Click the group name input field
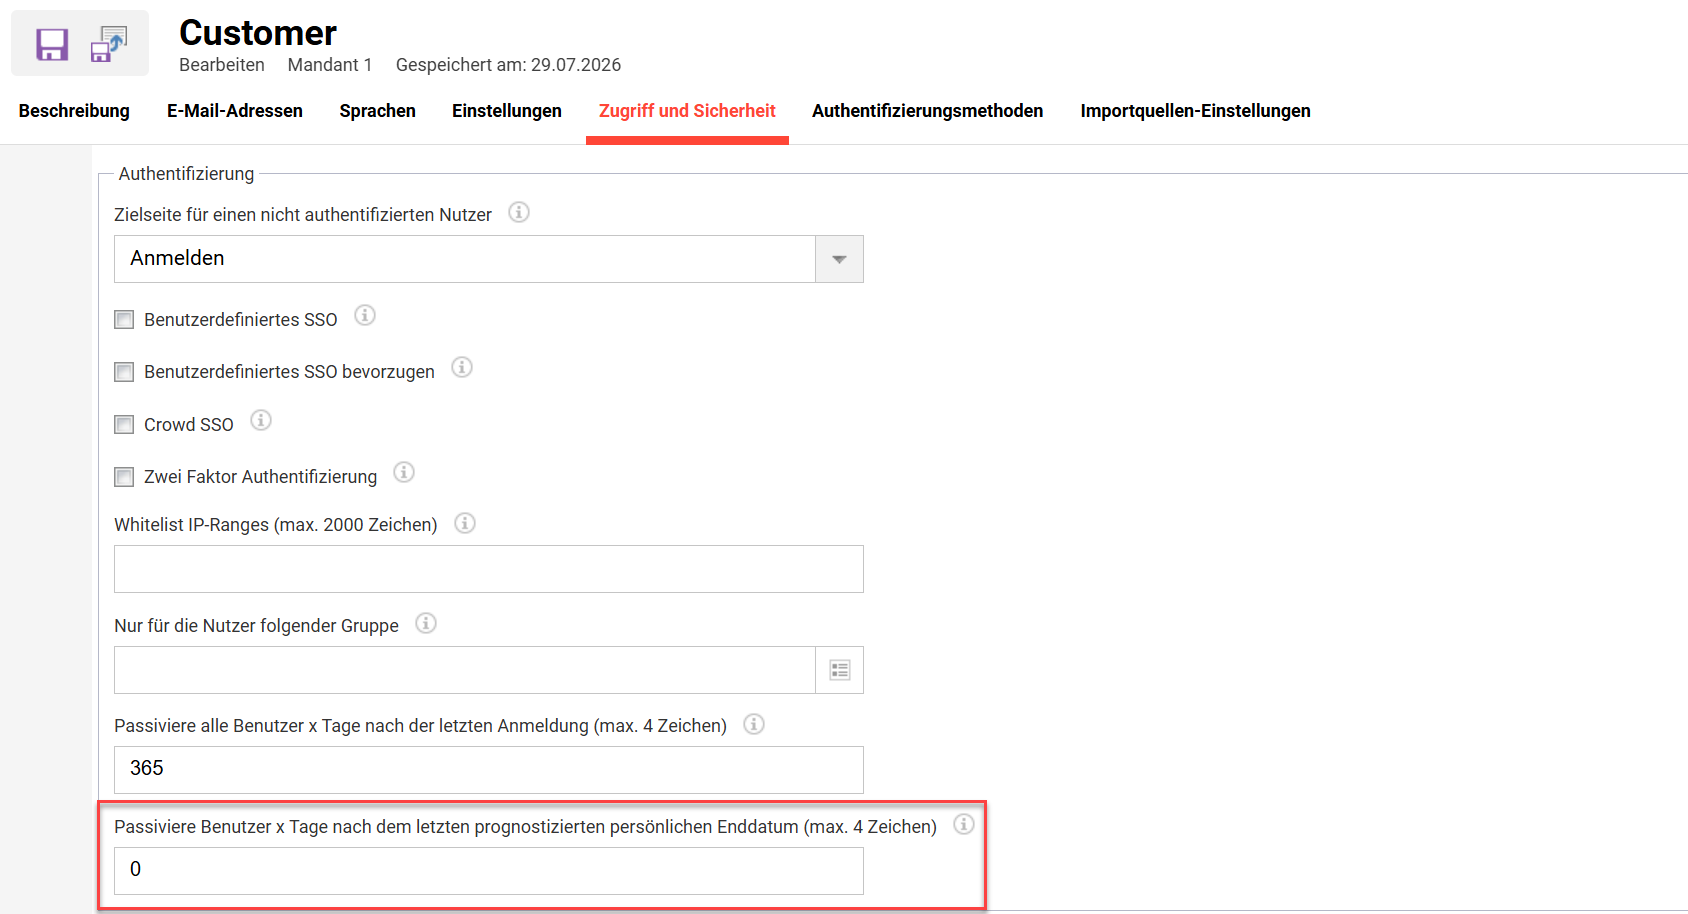 click(x=465, y=670)
